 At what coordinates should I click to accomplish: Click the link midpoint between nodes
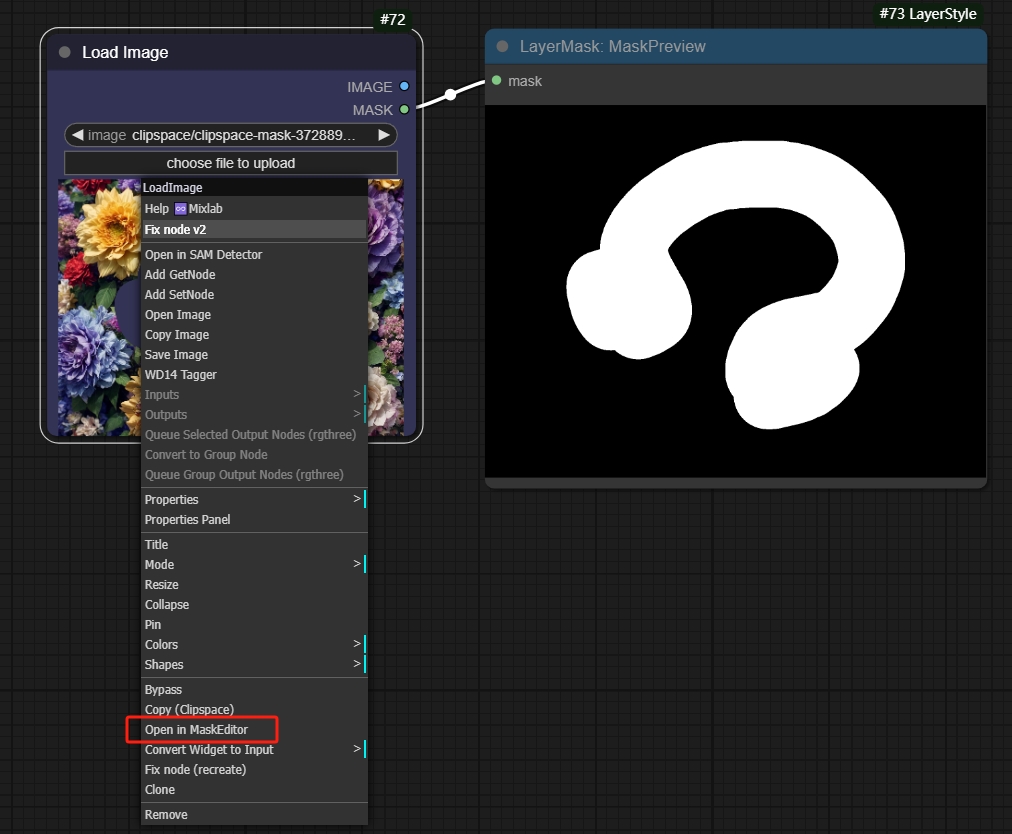point(451,95)
